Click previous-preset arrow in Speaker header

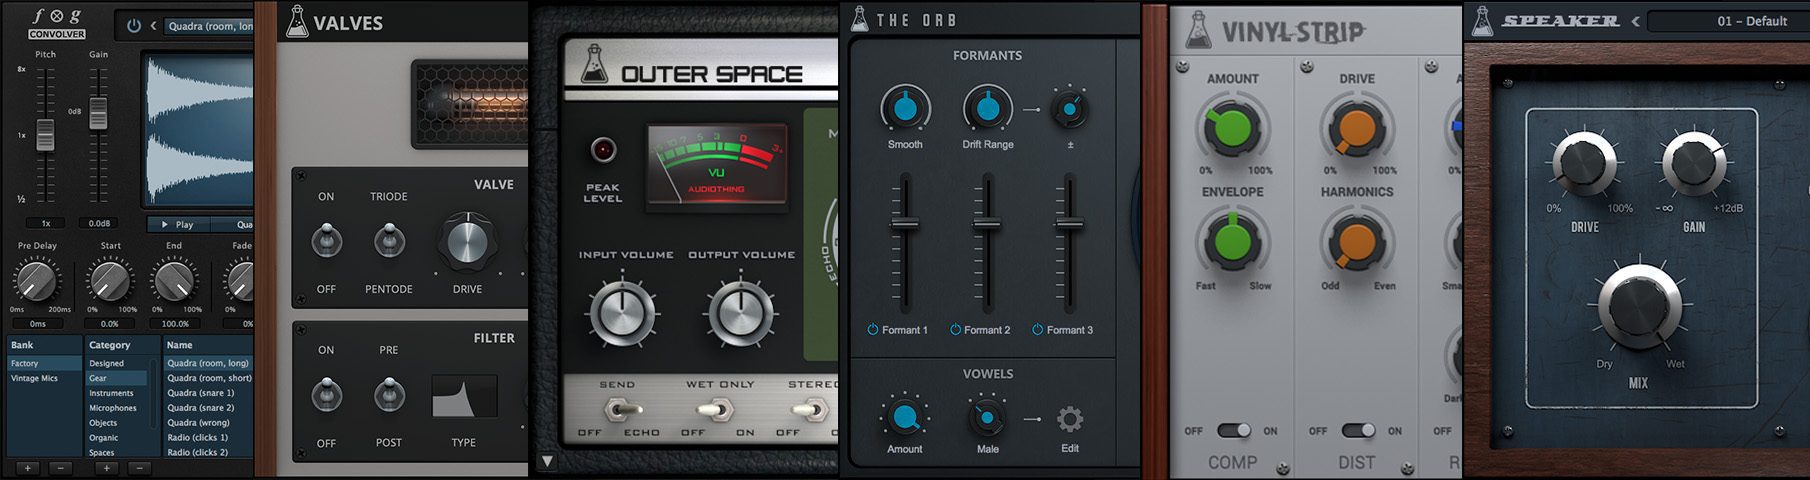[x=1636, y=21]
